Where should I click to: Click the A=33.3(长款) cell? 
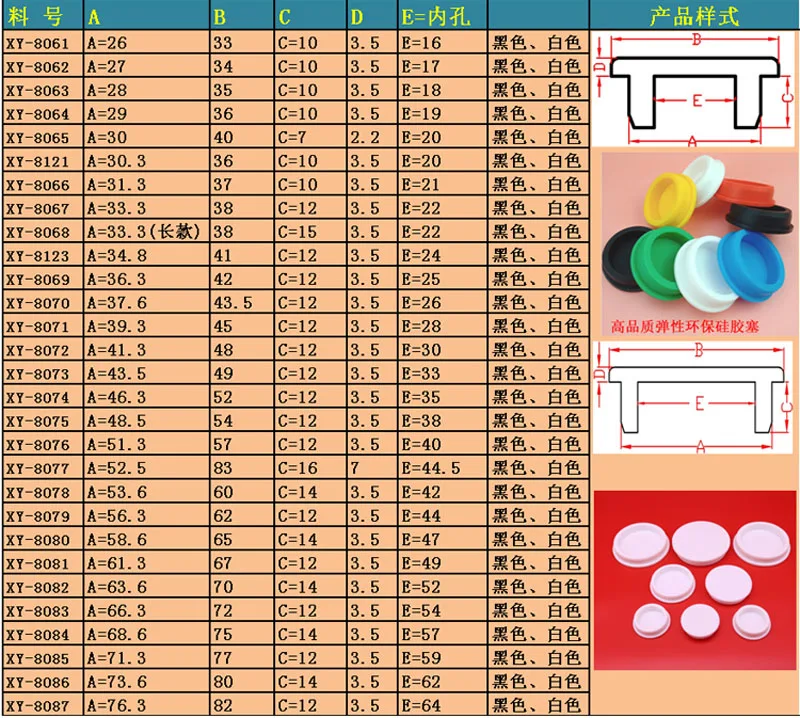[x=144, y=231]
